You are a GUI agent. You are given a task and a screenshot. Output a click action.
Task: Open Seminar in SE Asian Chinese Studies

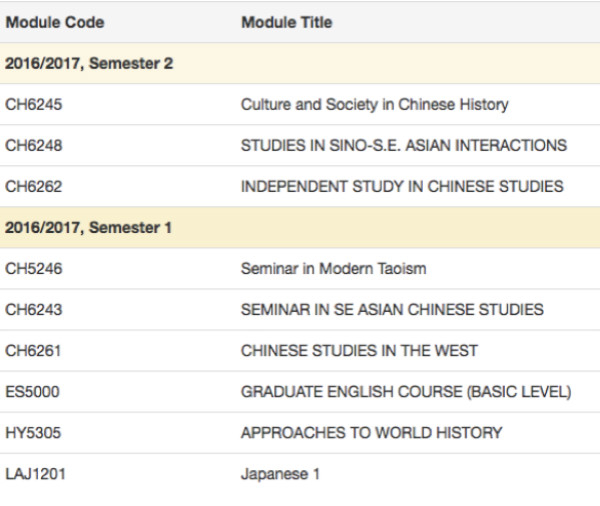[392, 309]
